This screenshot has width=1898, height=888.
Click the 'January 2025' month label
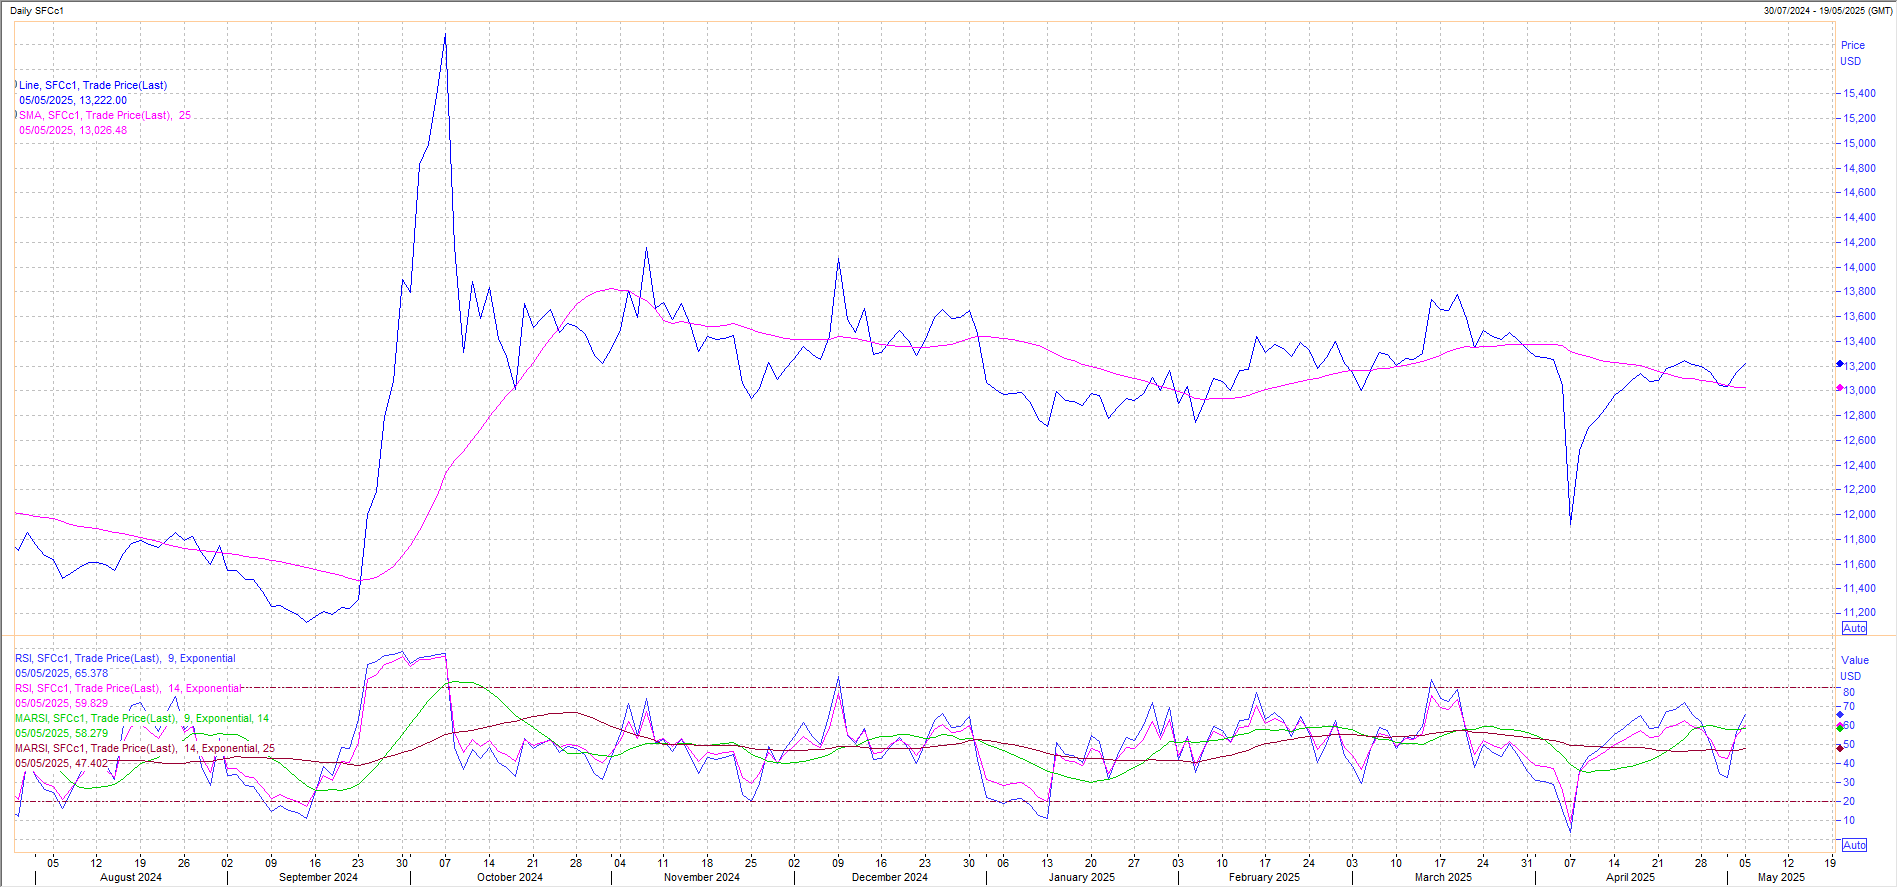[1082, 877]
